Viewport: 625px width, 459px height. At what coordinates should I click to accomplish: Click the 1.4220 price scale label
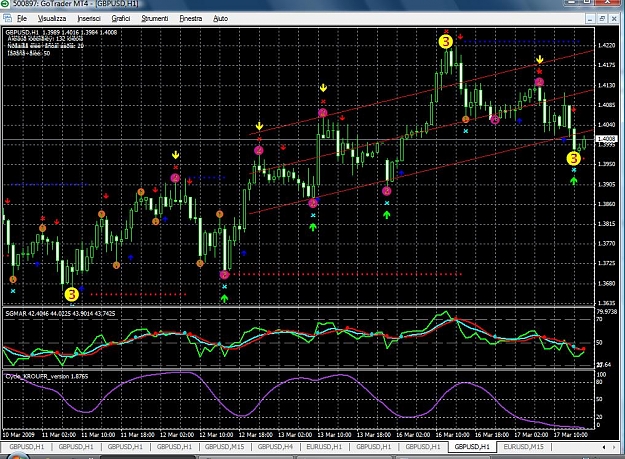(x=606, y=45)
